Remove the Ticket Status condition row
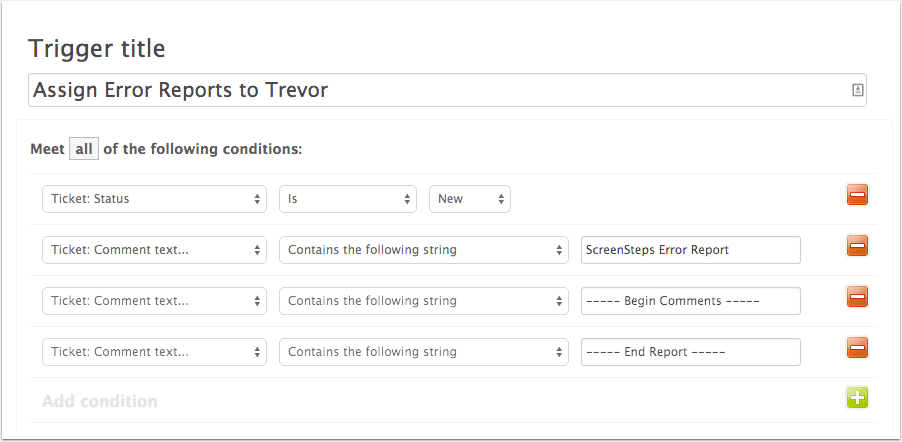Screen dimensions: 902x442 [x=857, y=195]
